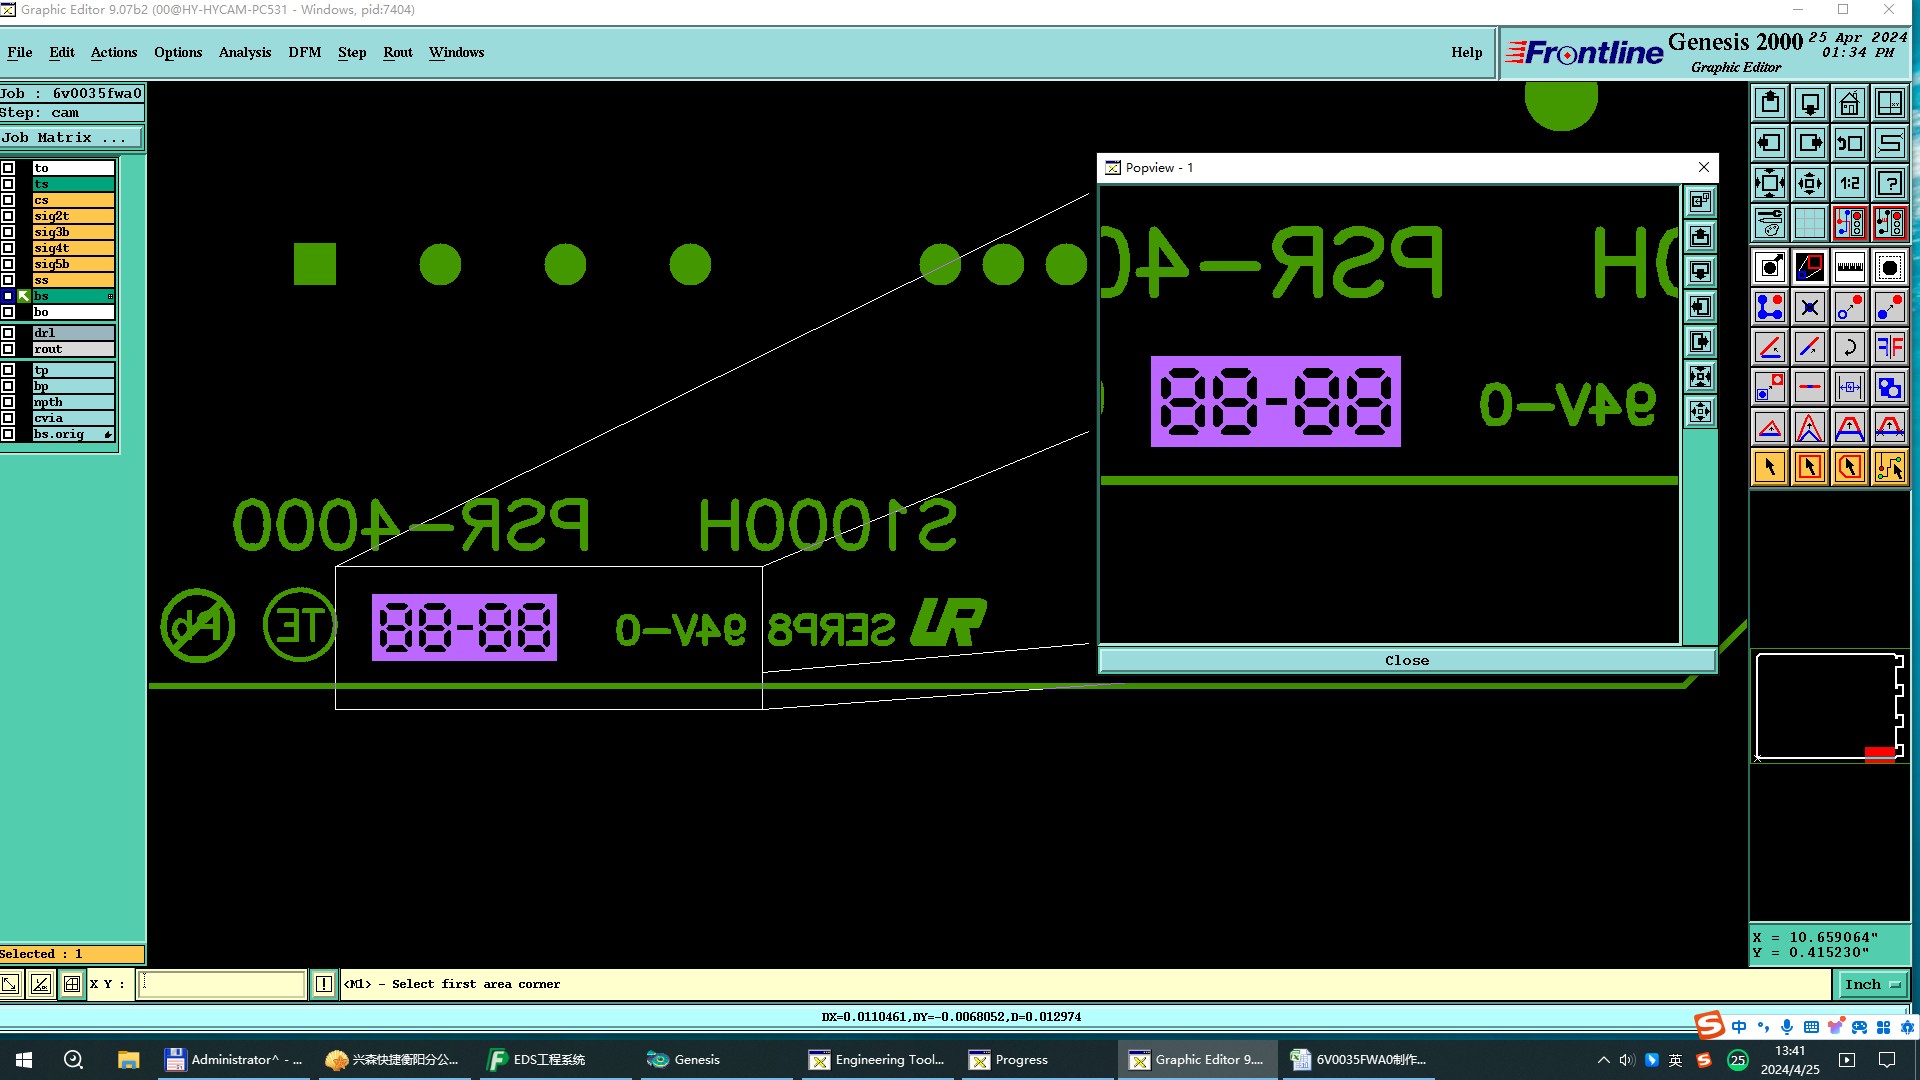Viewport: 1920px width, 1080px height.
Task: Toggle the 'sig5b' layer checkbox
Action: [8, 264]
